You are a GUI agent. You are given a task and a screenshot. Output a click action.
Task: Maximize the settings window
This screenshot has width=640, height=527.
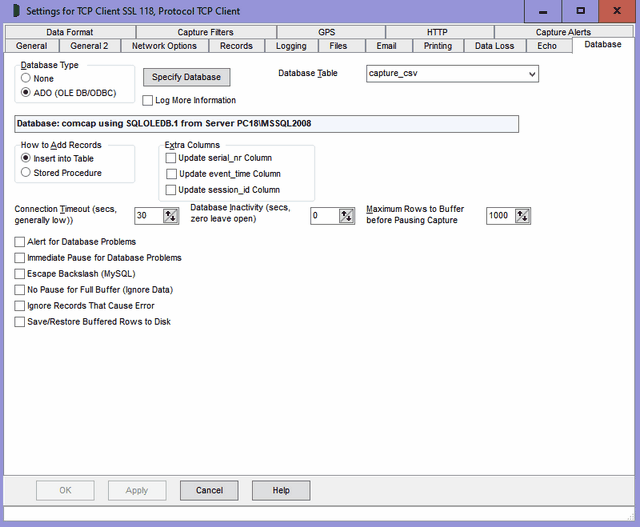click(x=580, y=11)
